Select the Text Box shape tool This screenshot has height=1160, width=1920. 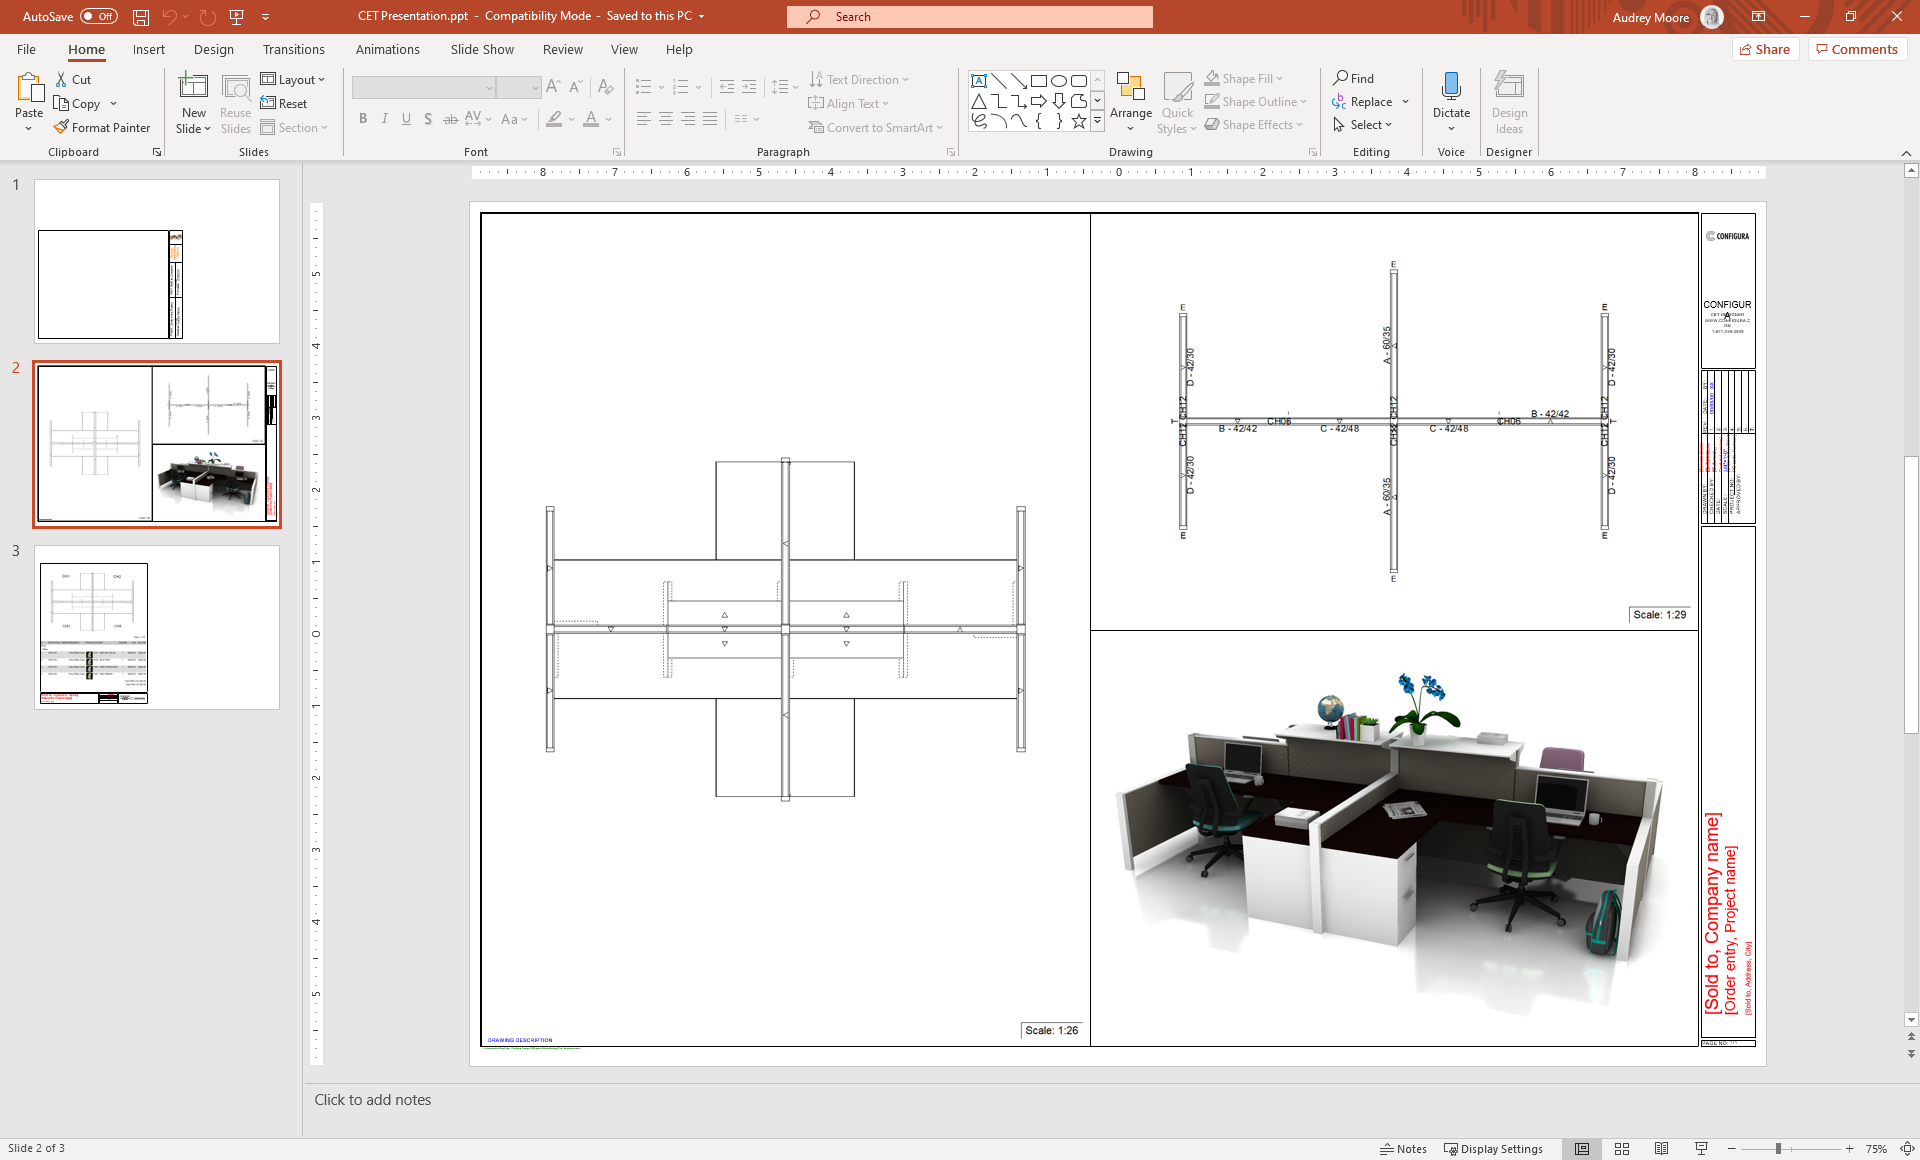[x=979, y=80]
